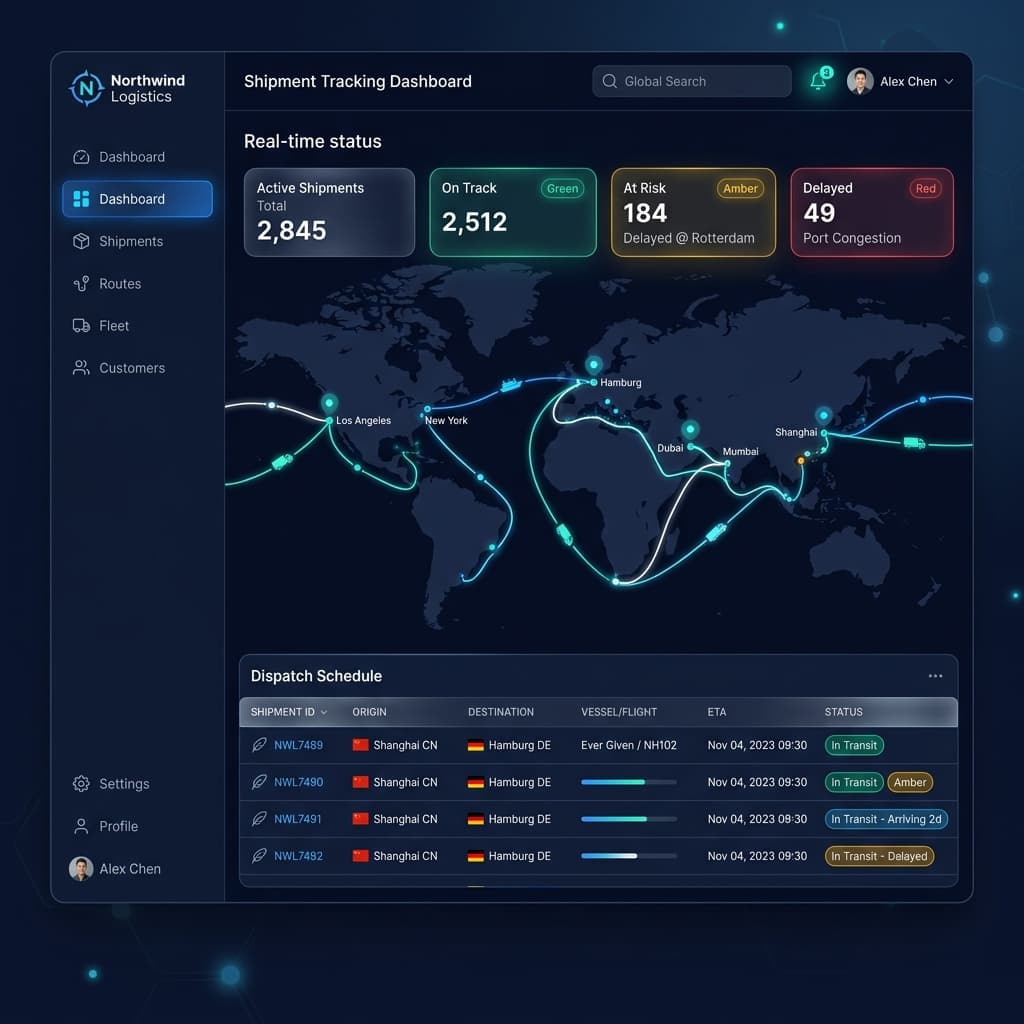Click Alex Chen avatar in header
This screenshot has height=1024, width=1024.
[860, 81]
